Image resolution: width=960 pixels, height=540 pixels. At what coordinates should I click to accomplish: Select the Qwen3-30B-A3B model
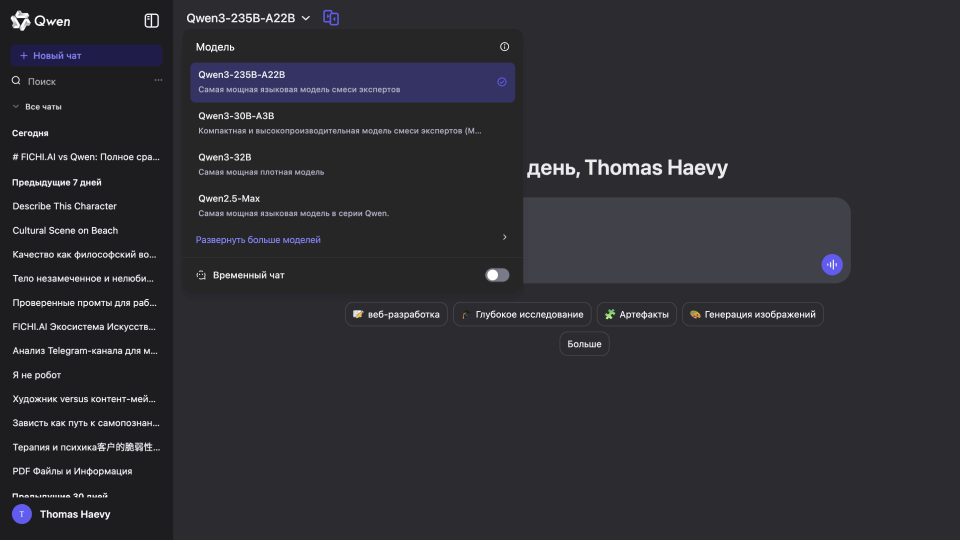tap(353, 123)
